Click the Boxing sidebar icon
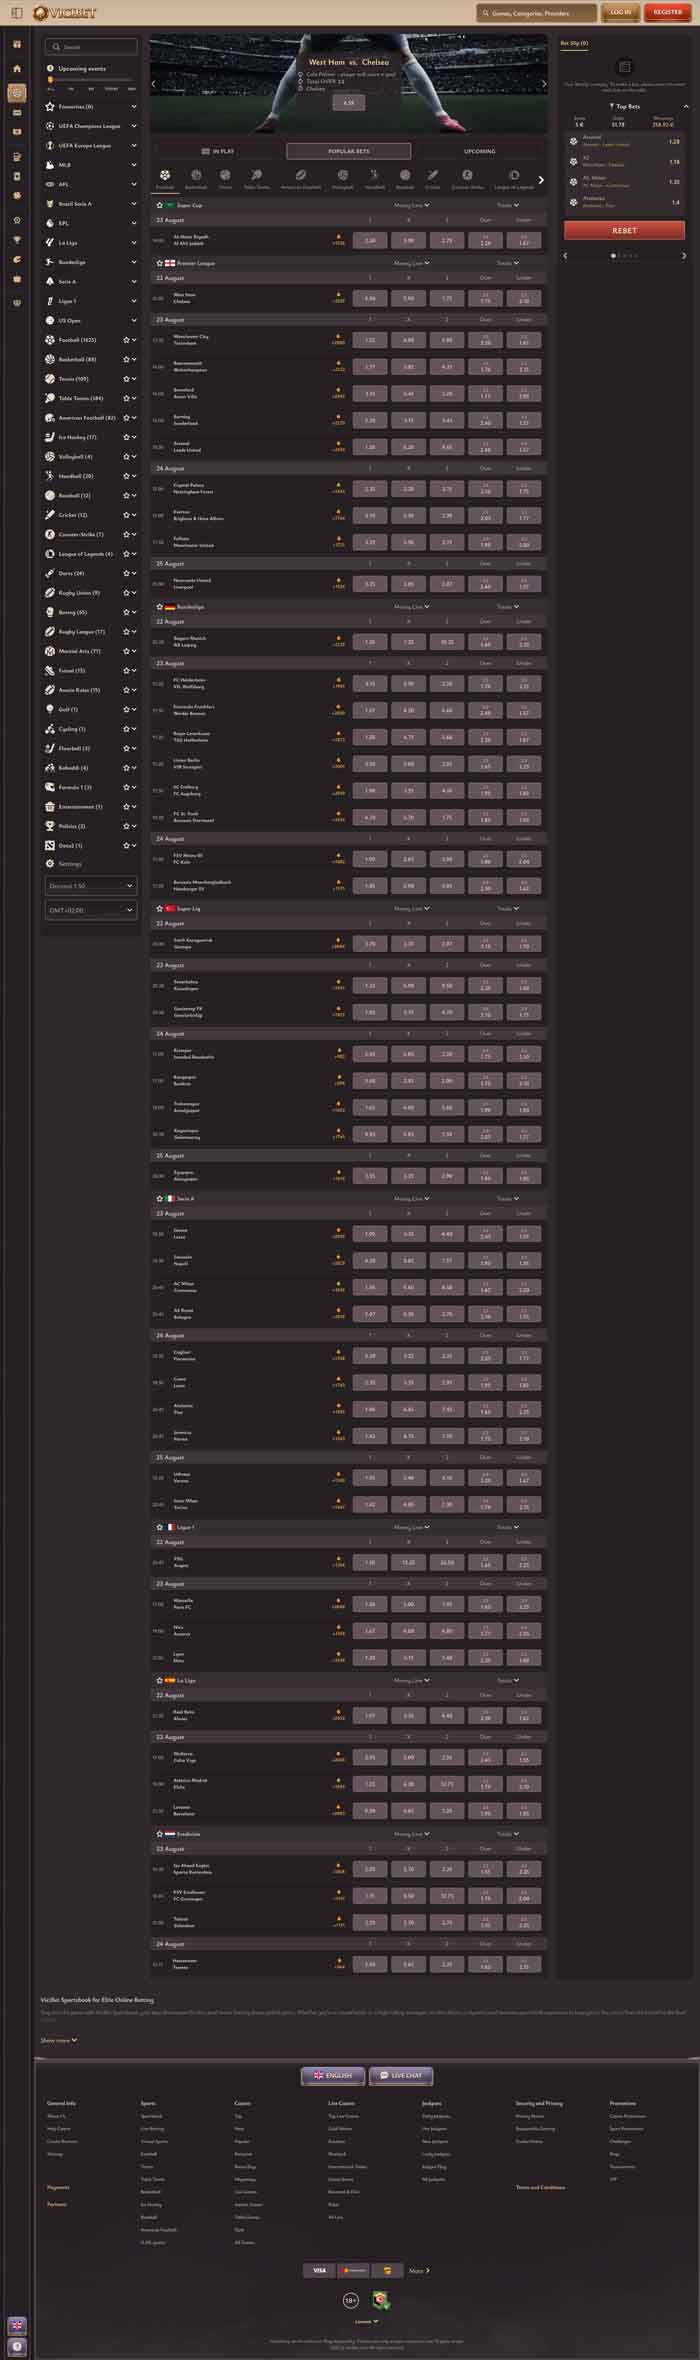The height and width of the screenshot is (2360, 700). [50, 612]
